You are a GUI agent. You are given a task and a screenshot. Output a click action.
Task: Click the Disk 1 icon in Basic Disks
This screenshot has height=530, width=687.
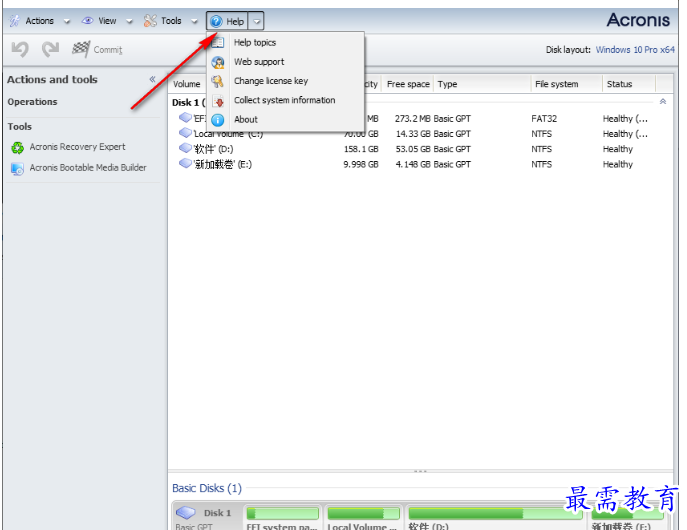click(185, 512)
